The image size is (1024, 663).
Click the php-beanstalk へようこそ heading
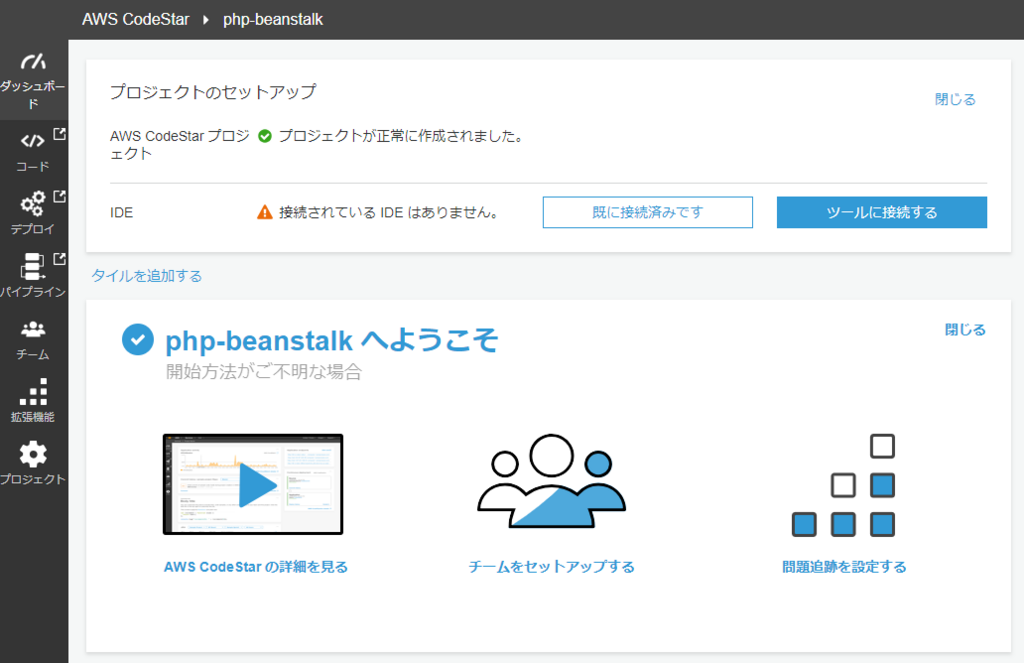(332, 340)
